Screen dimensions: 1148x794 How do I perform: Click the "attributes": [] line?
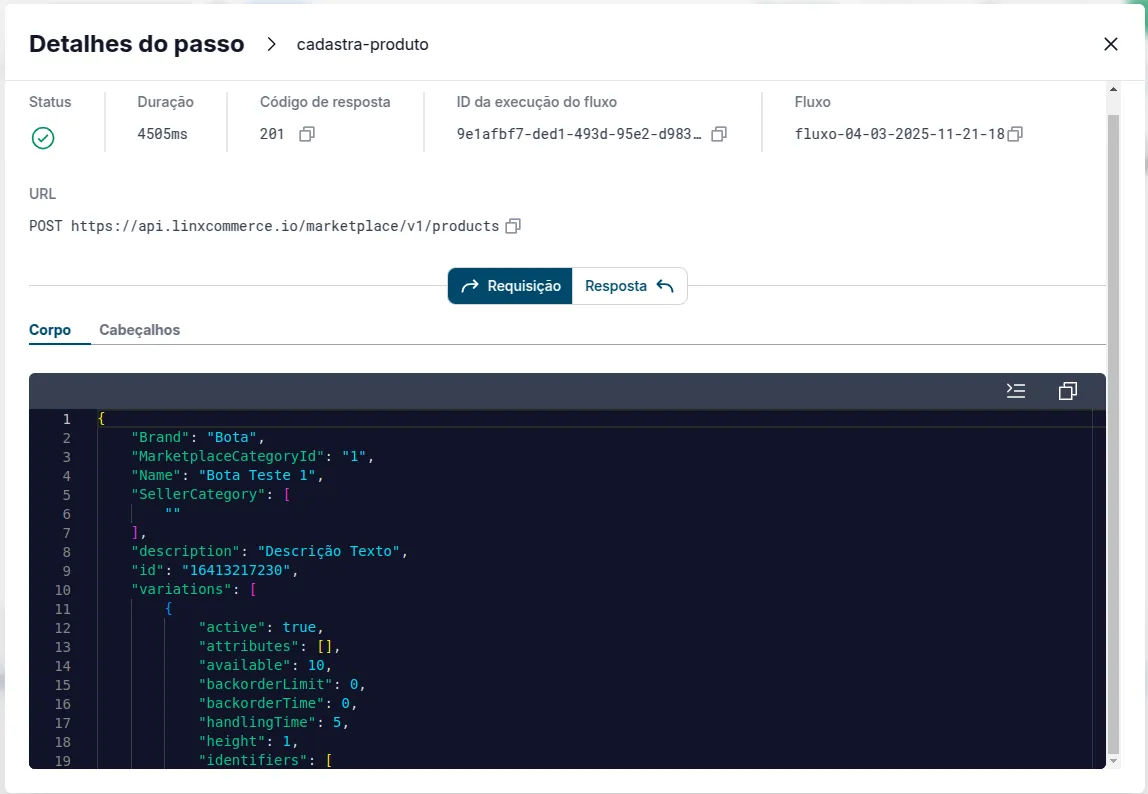(269, 646)
